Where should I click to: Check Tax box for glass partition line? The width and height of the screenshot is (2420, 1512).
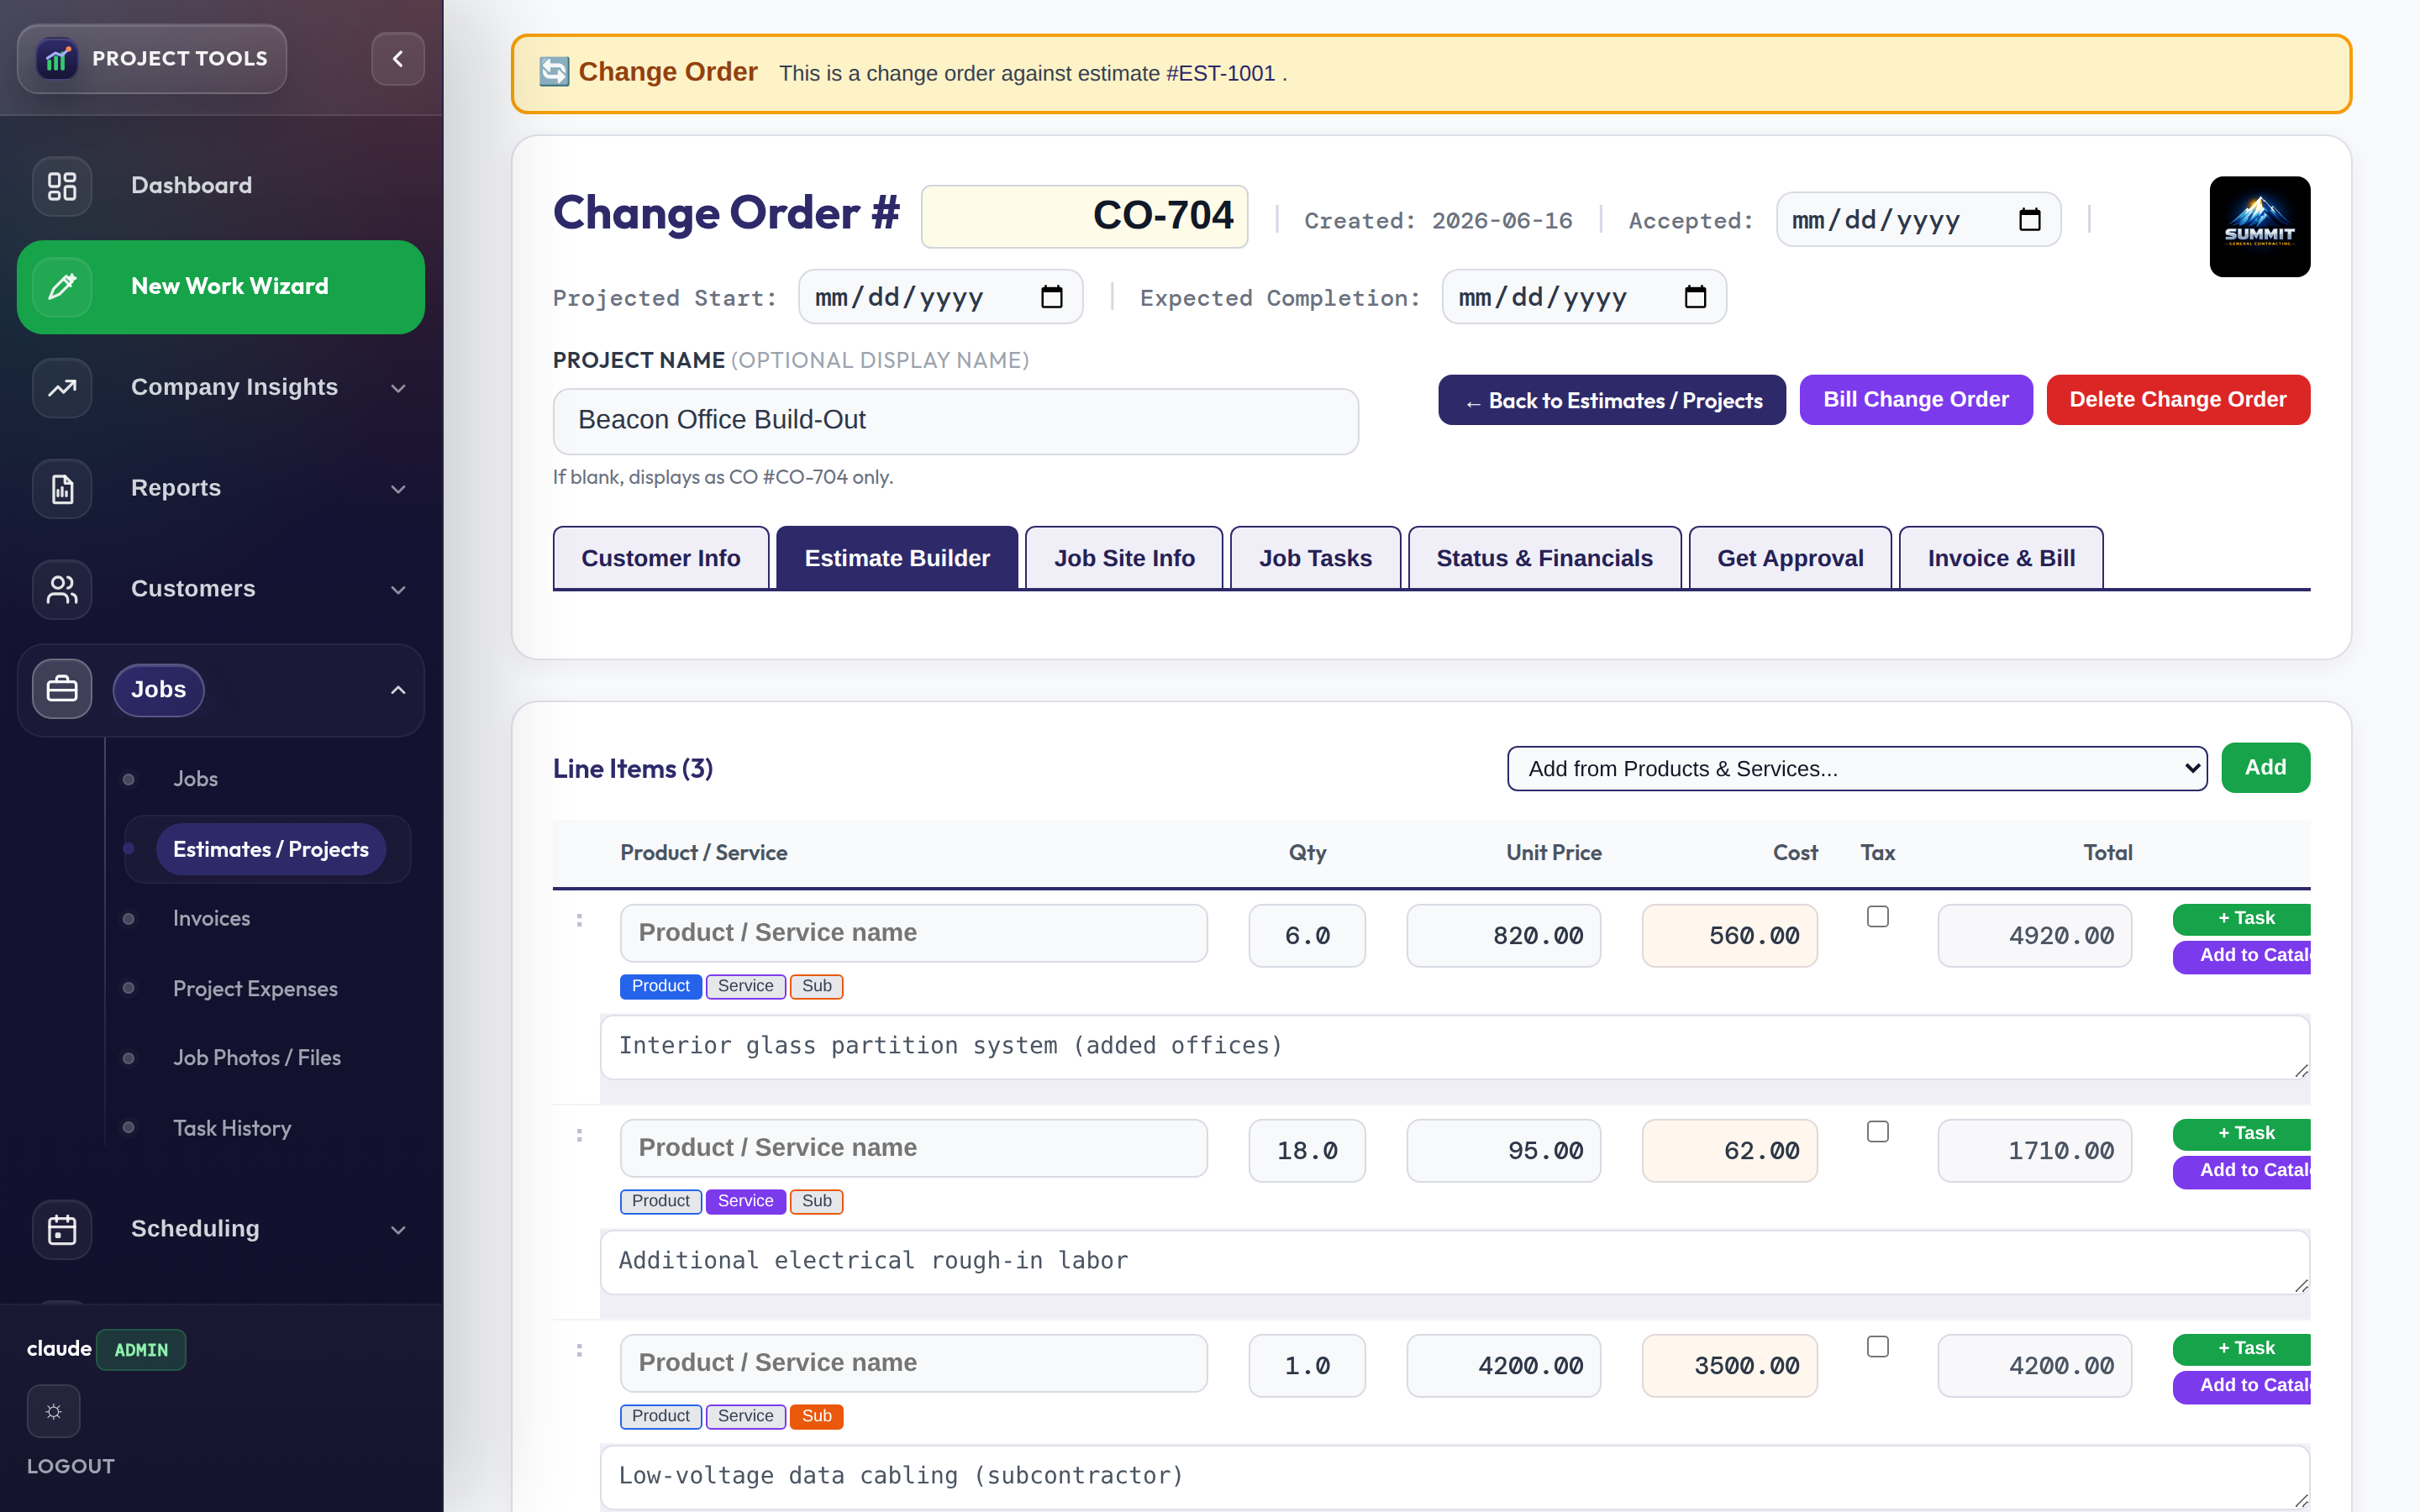click(1877, 916)
